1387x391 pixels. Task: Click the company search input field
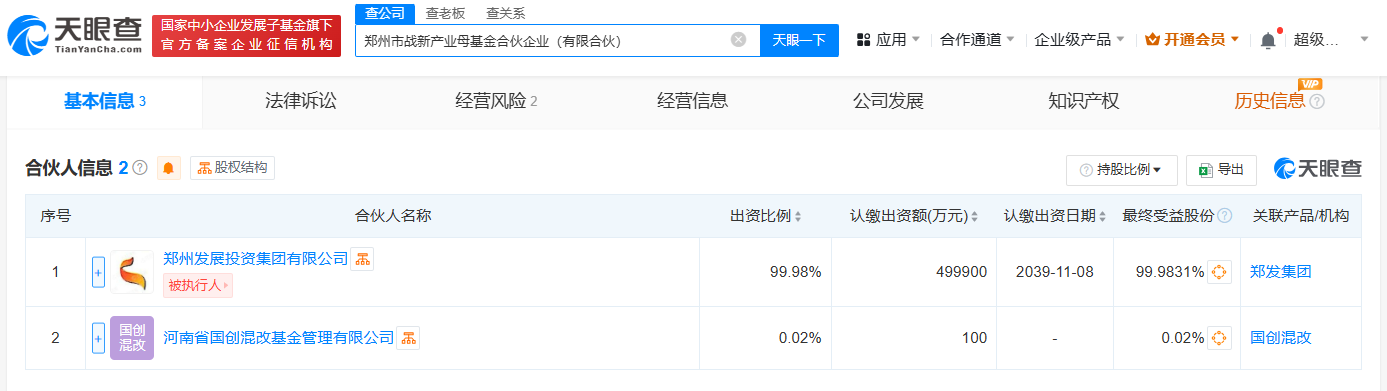pyautogui.click(x=544, y=40)
